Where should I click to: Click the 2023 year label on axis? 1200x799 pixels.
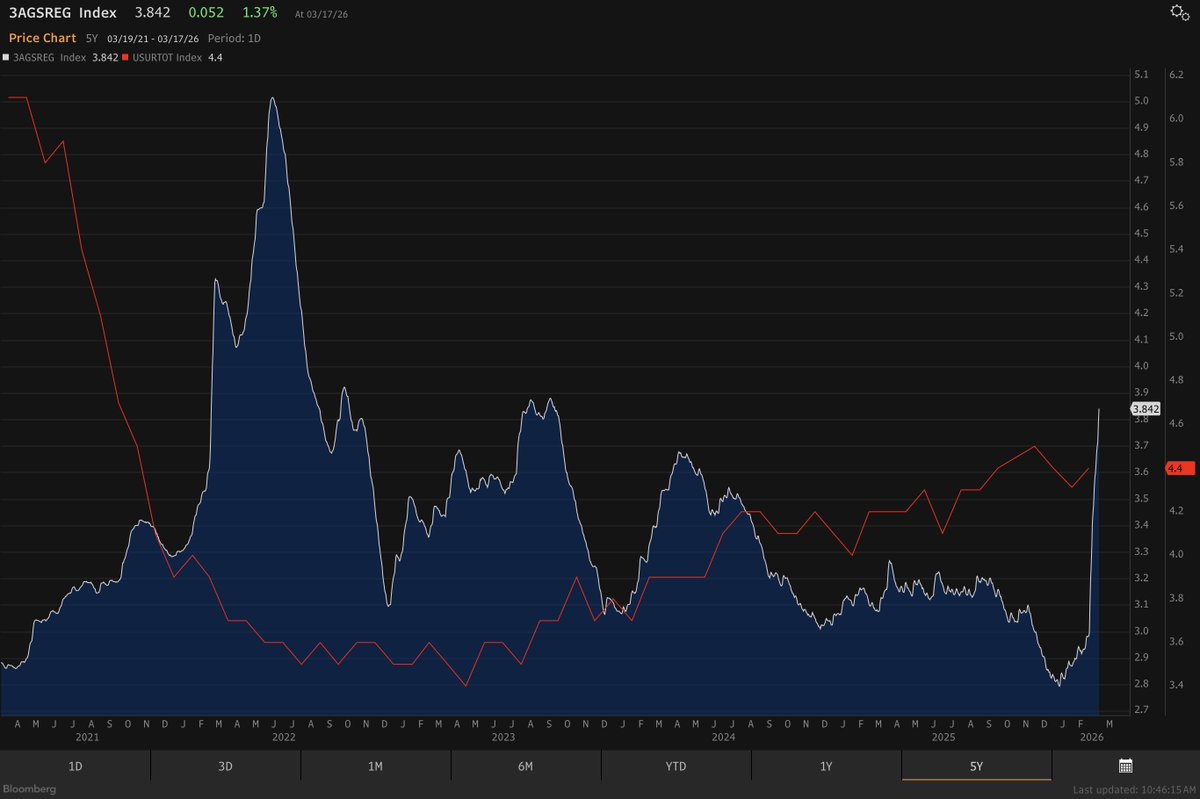point(503,737)
